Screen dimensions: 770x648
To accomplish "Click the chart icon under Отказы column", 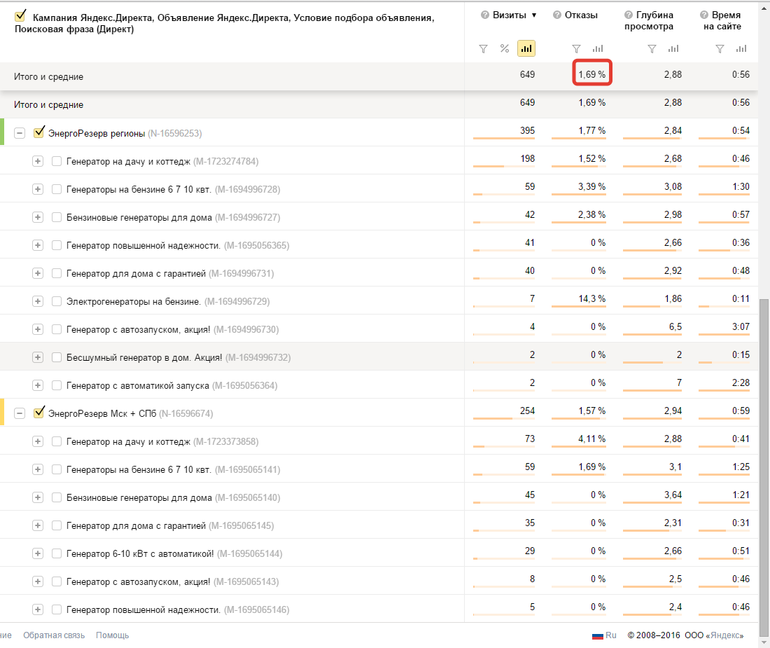I will tap(598, 49).
